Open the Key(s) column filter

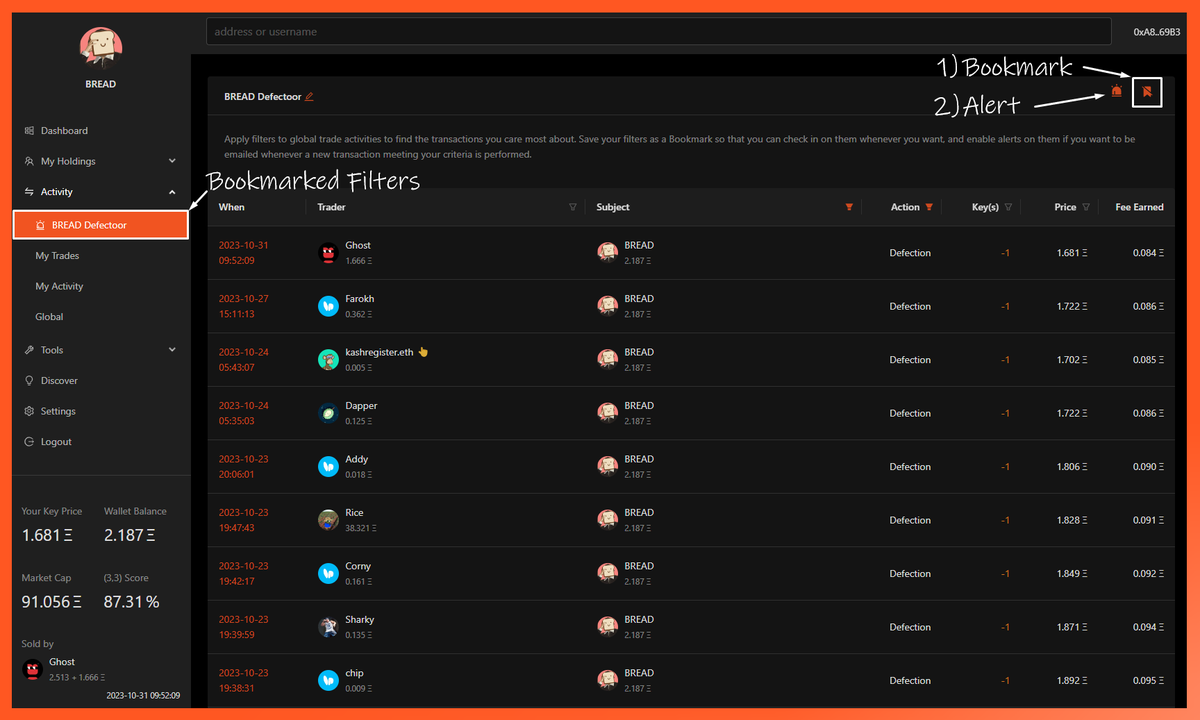click(1008, 207)
